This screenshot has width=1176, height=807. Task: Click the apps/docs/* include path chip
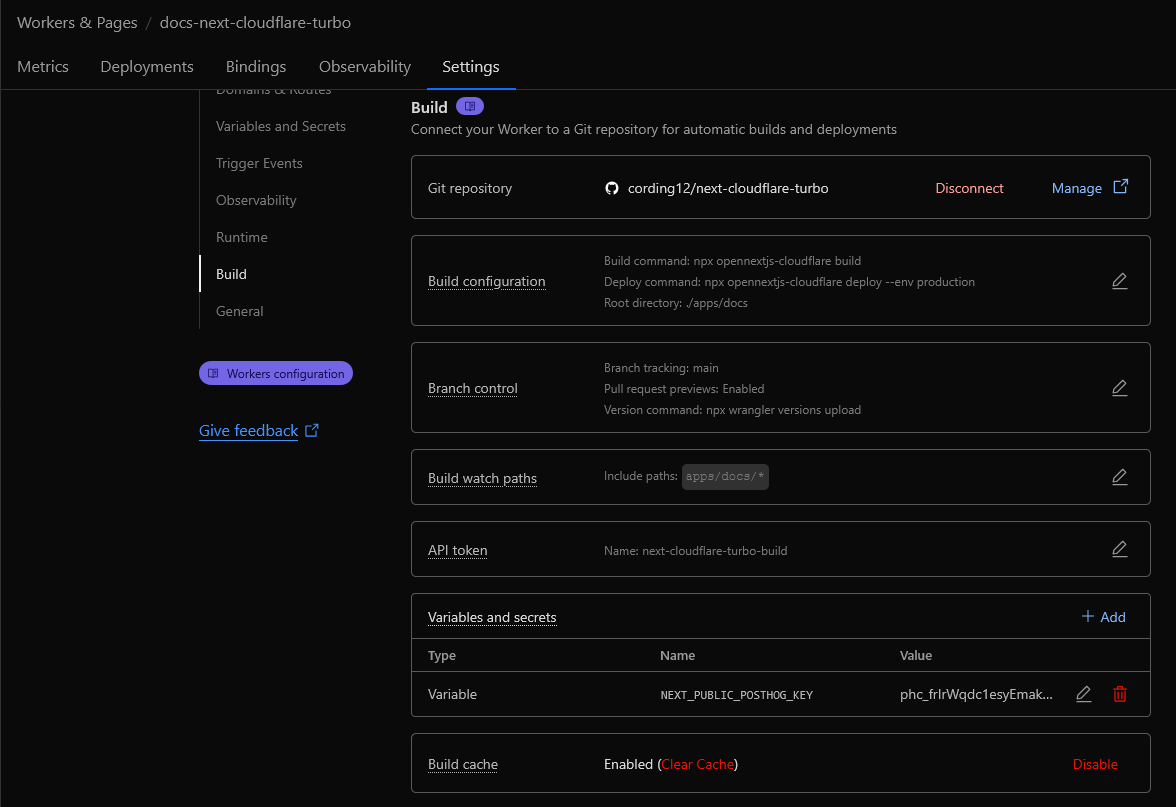coord(724,476)
